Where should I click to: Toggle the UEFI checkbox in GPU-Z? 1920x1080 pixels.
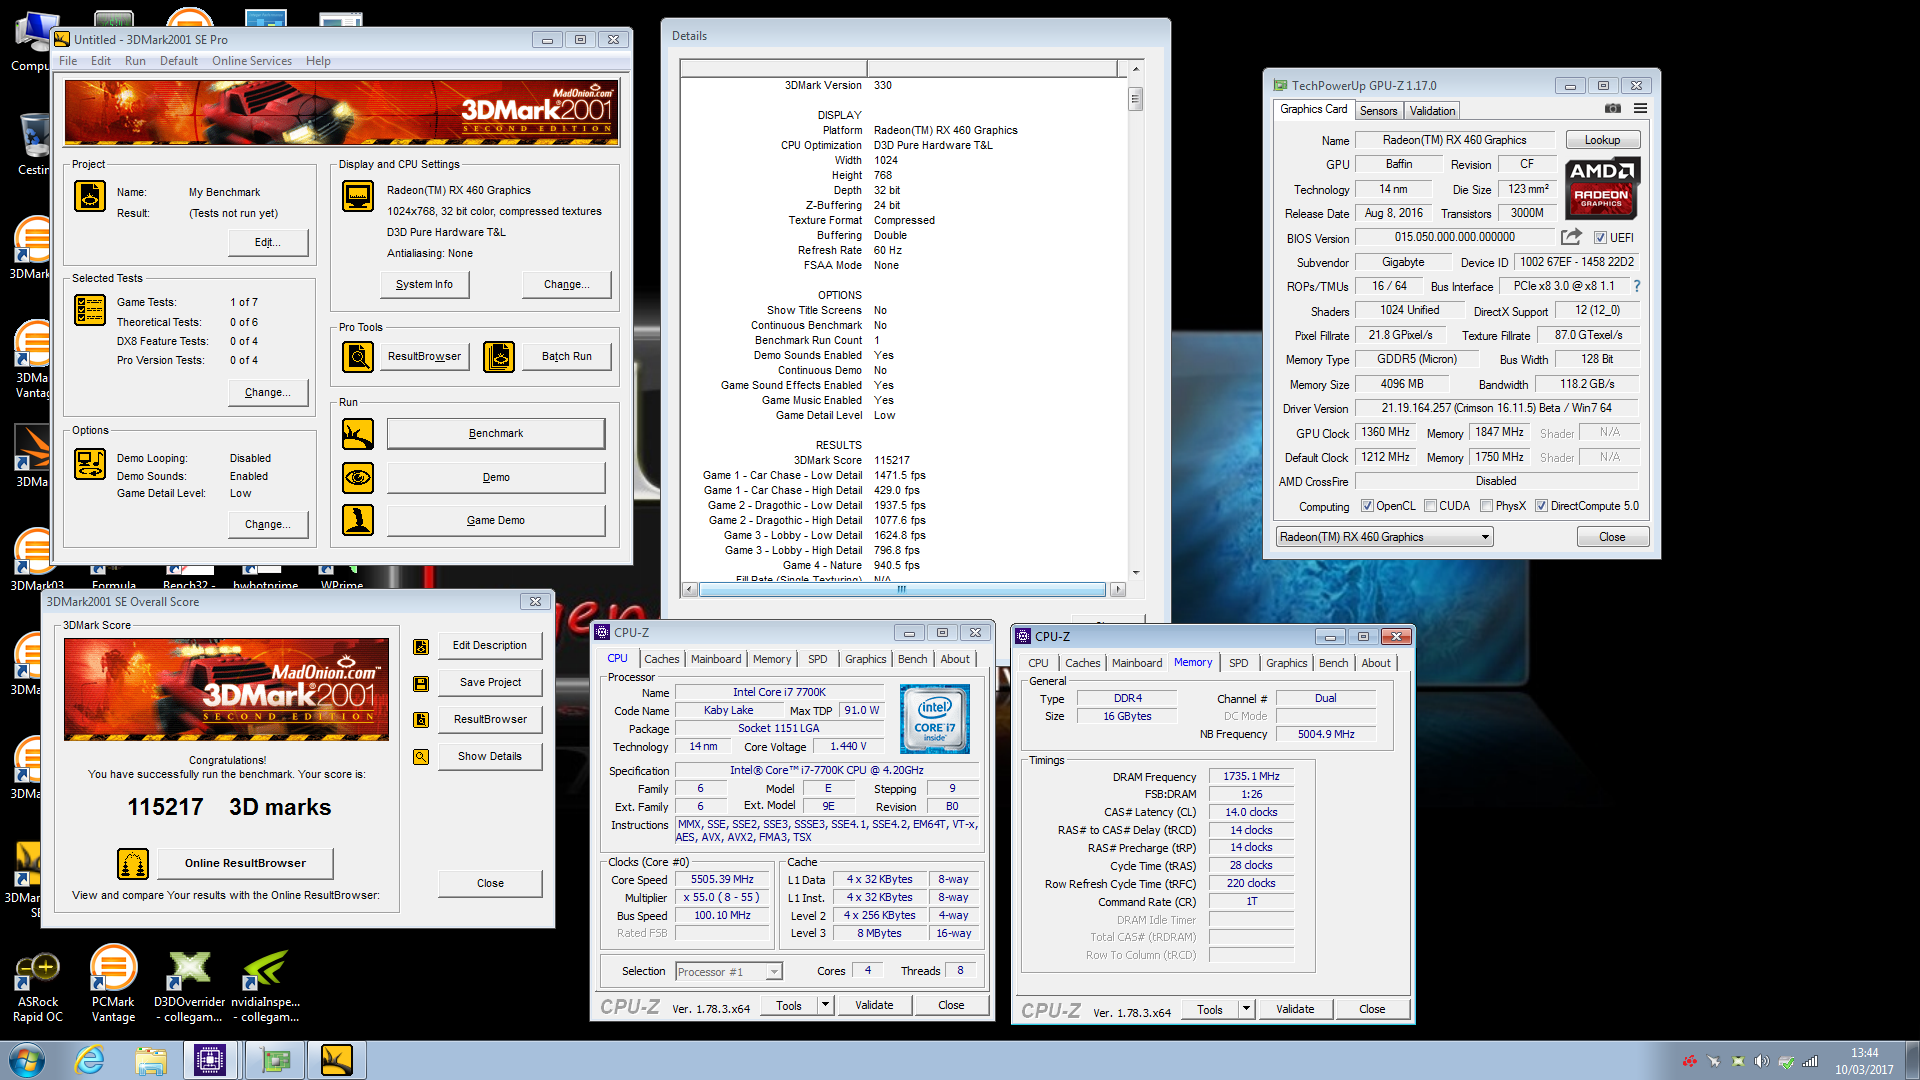1600,238
